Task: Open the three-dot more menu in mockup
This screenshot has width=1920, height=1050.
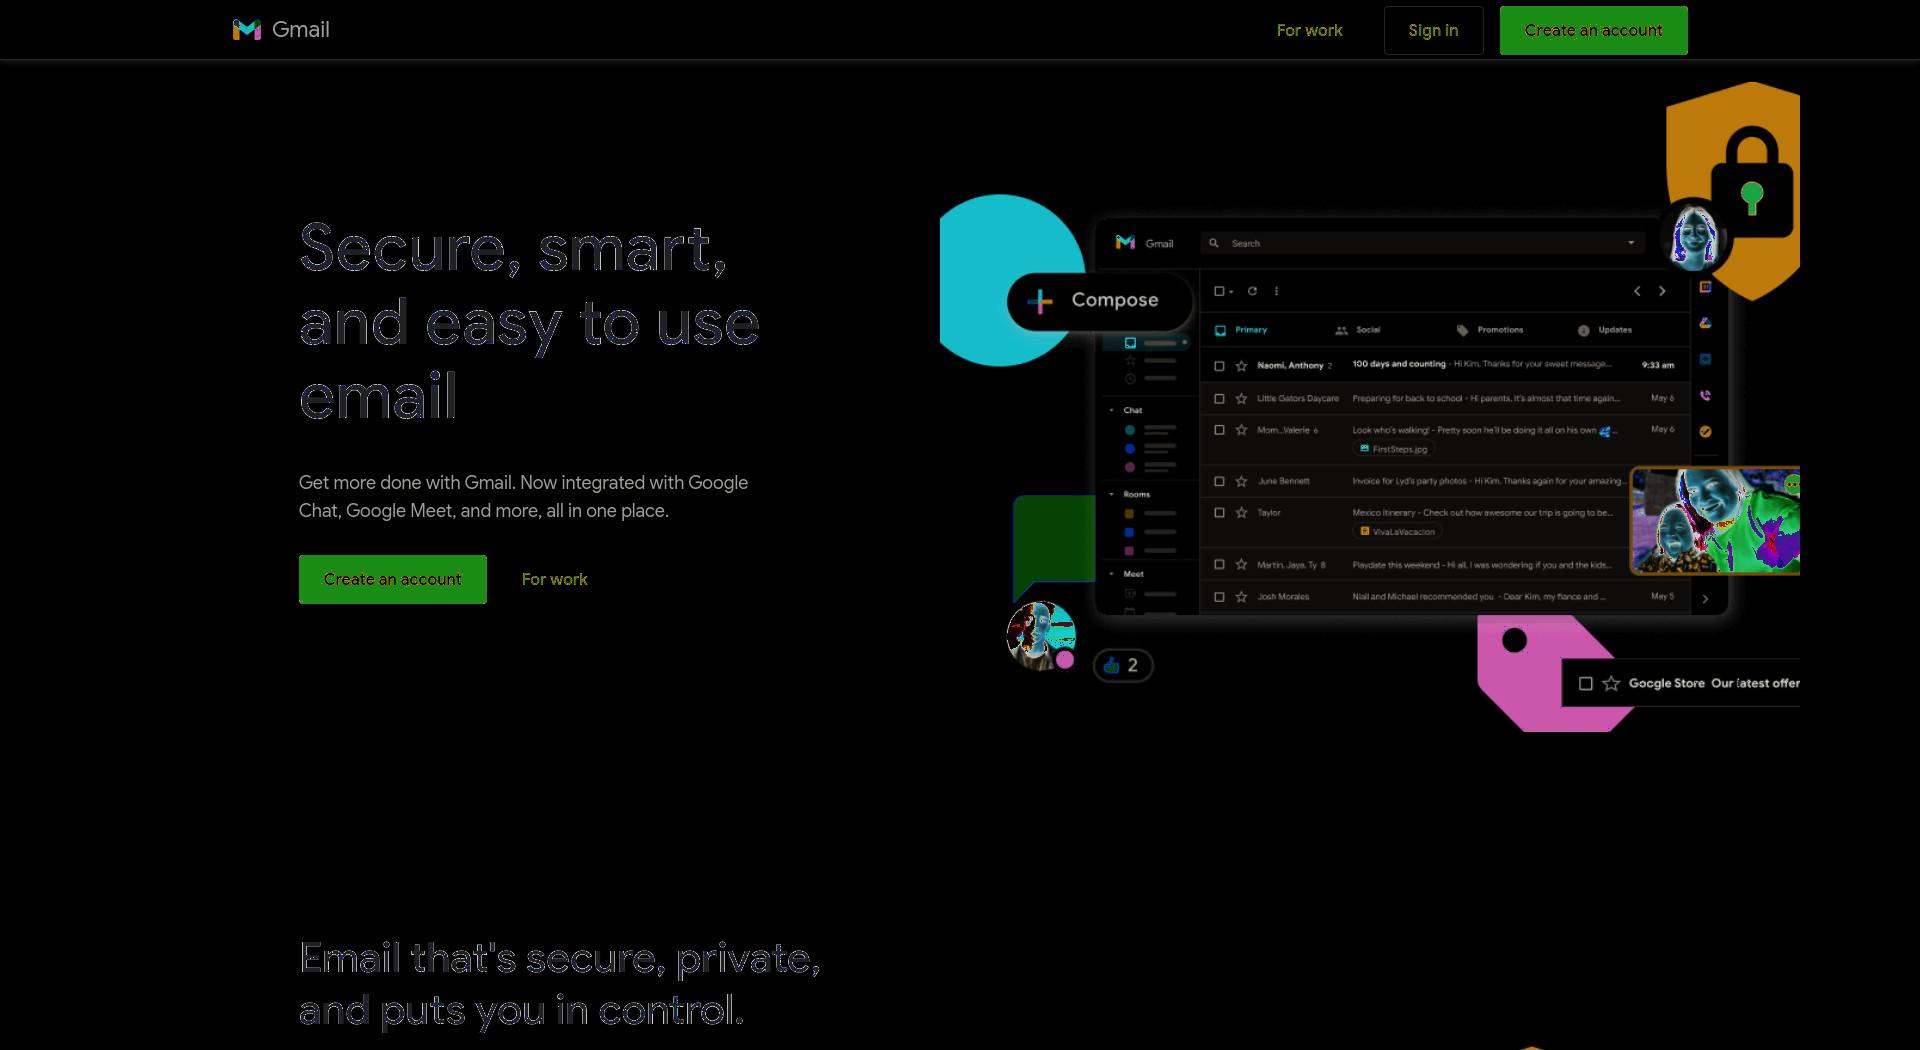Action: click(x=1276, y=291)
